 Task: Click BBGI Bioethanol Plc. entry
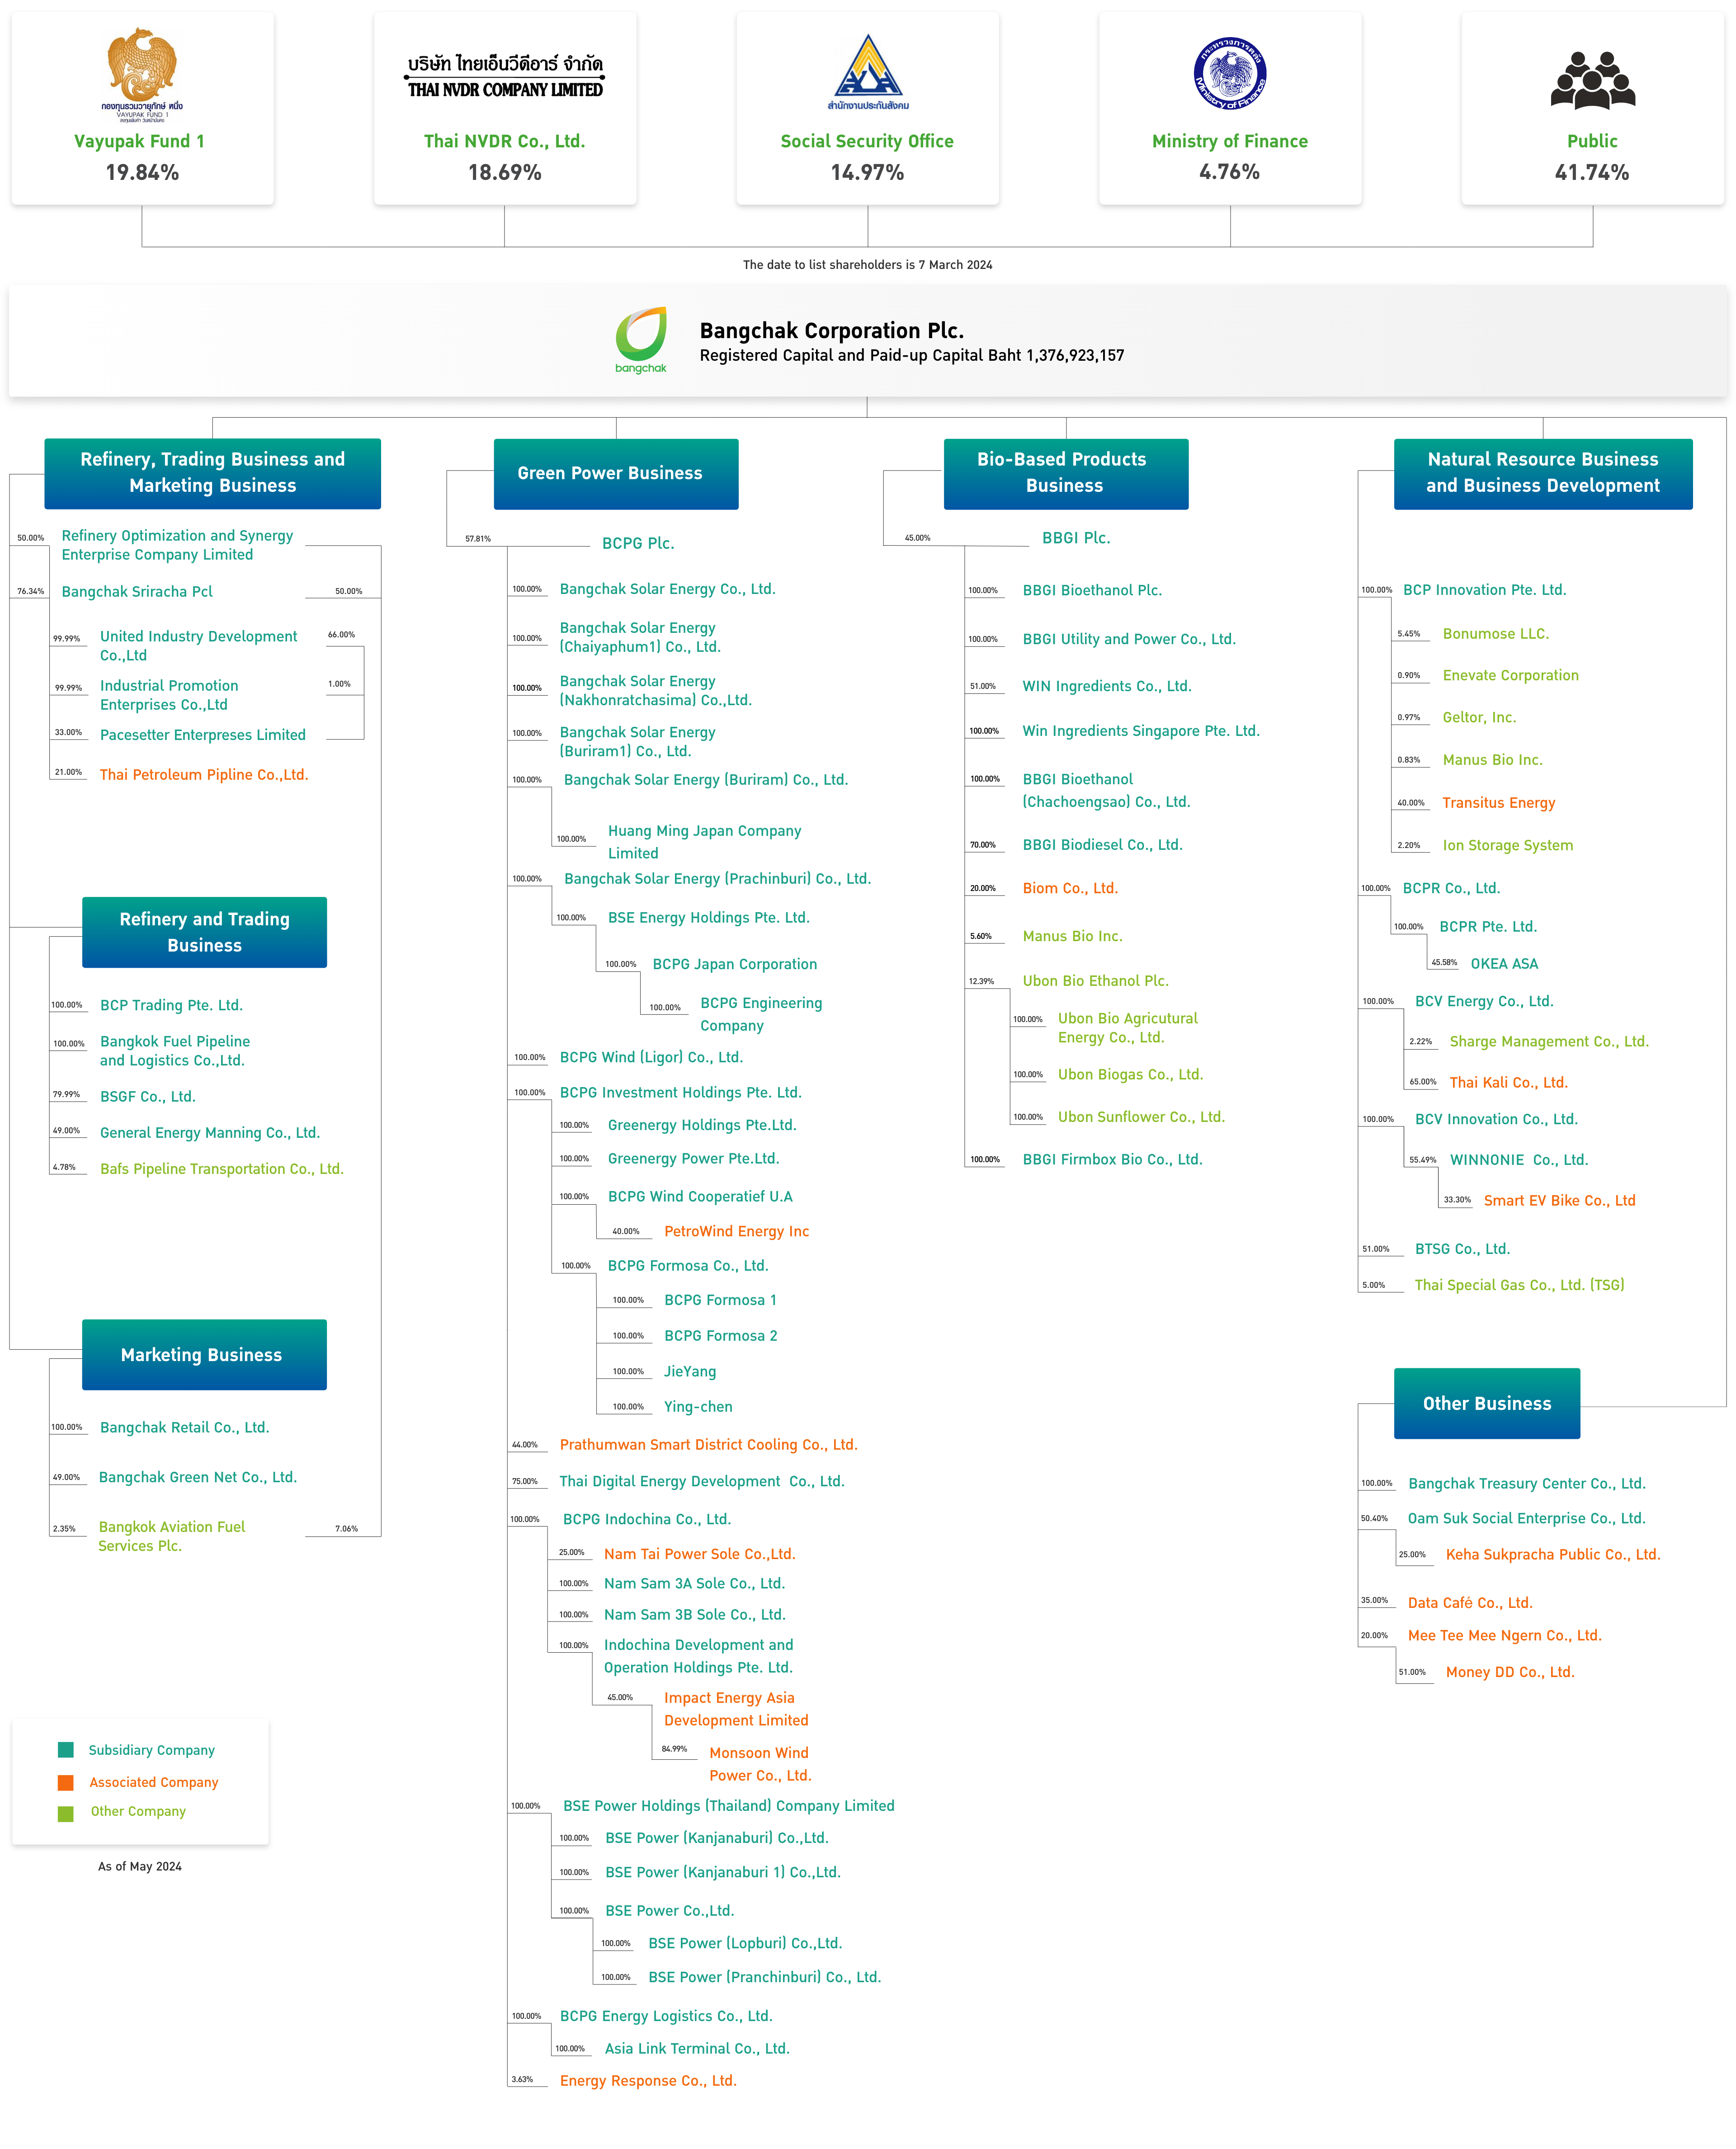[1092, 590]
